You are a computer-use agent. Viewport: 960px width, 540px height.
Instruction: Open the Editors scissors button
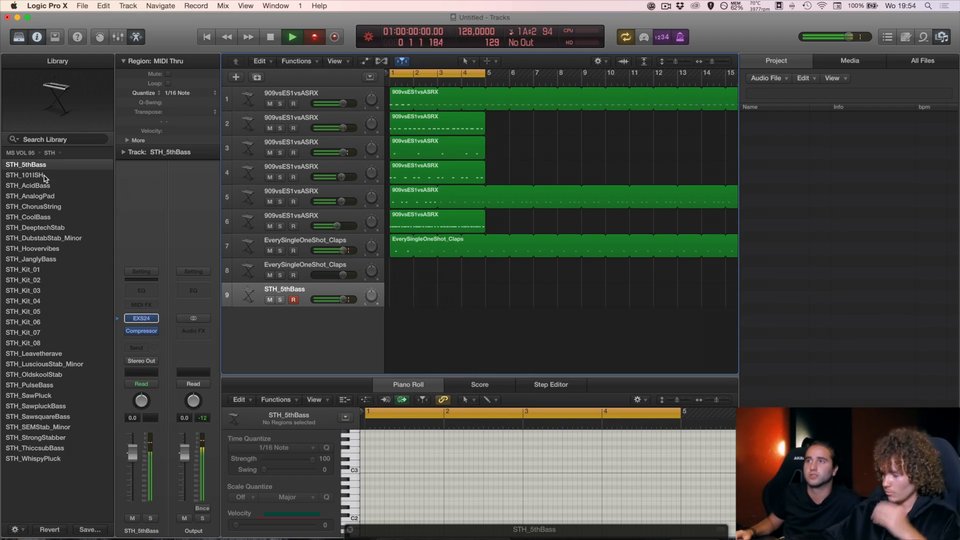(136, 37)
